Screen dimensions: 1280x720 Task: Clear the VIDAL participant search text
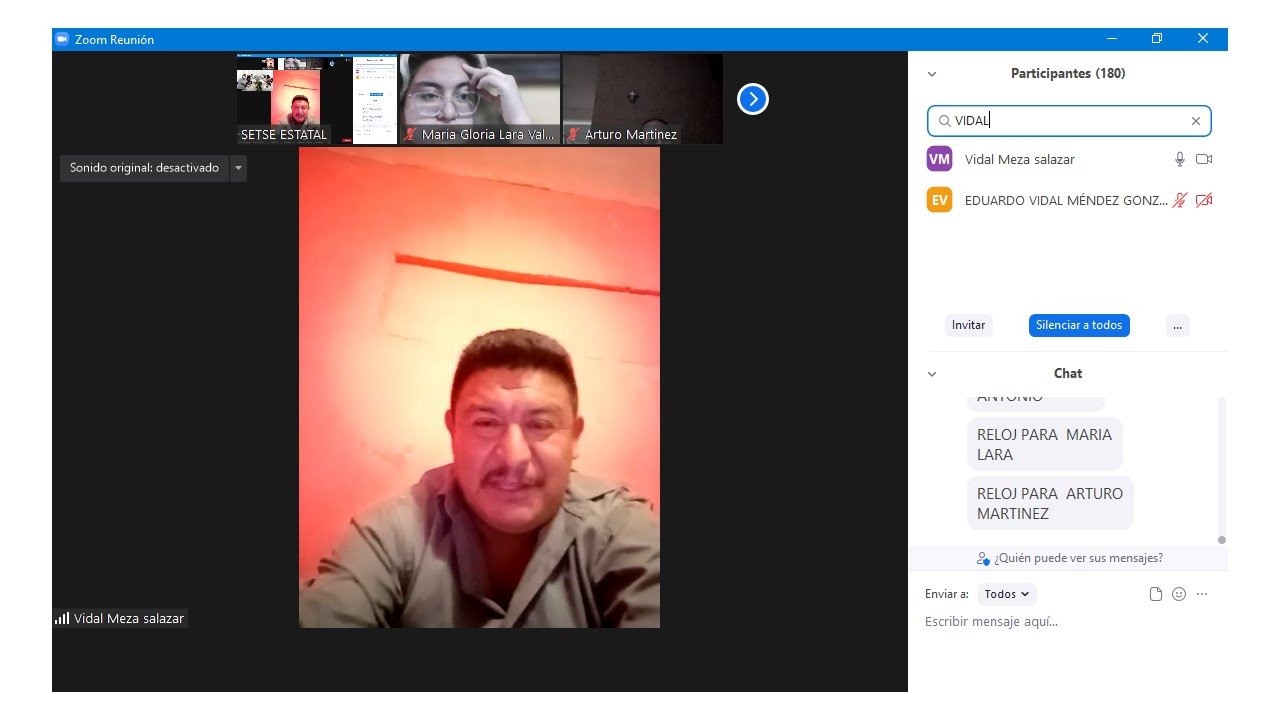pos(1195,121)
